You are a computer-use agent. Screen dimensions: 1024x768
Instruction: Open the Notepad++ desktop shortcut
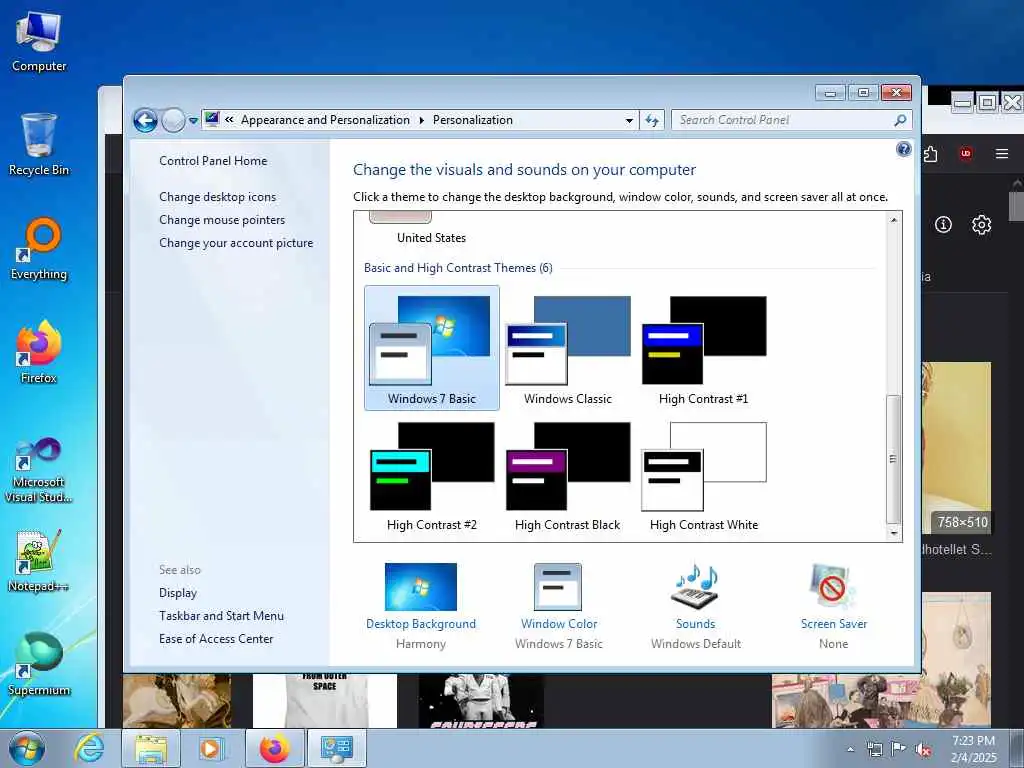click(x=39, y=562)
